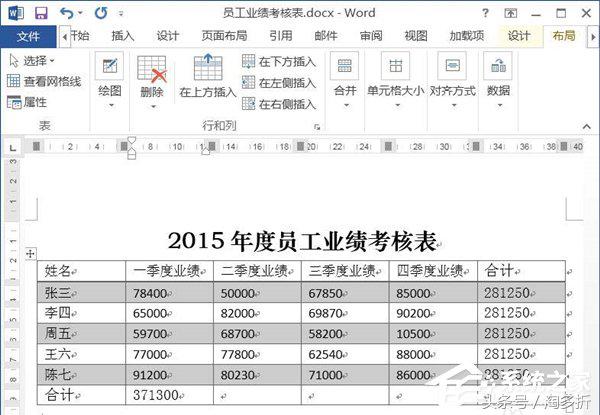Open the 行和列 dialog launcher
This screenshot has width=600, height=415.
(317, 127)
